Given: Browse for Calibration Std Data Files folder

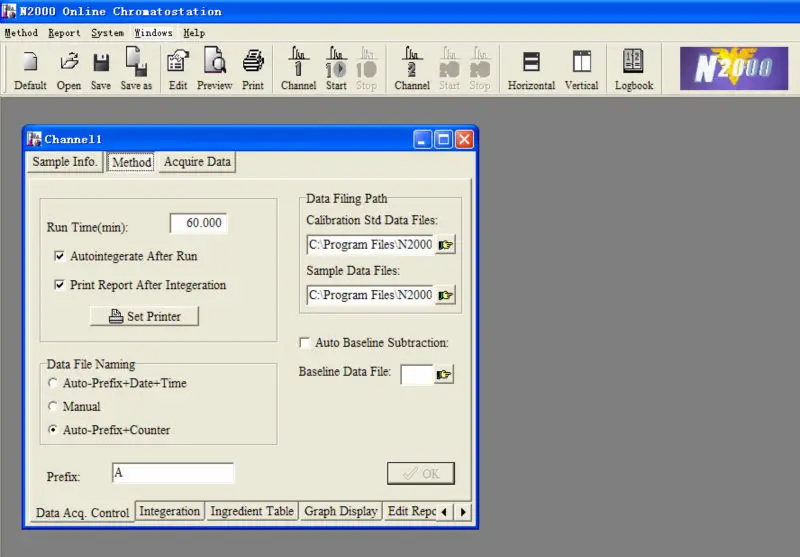Looking at the screenshot, I should point(445,245).
